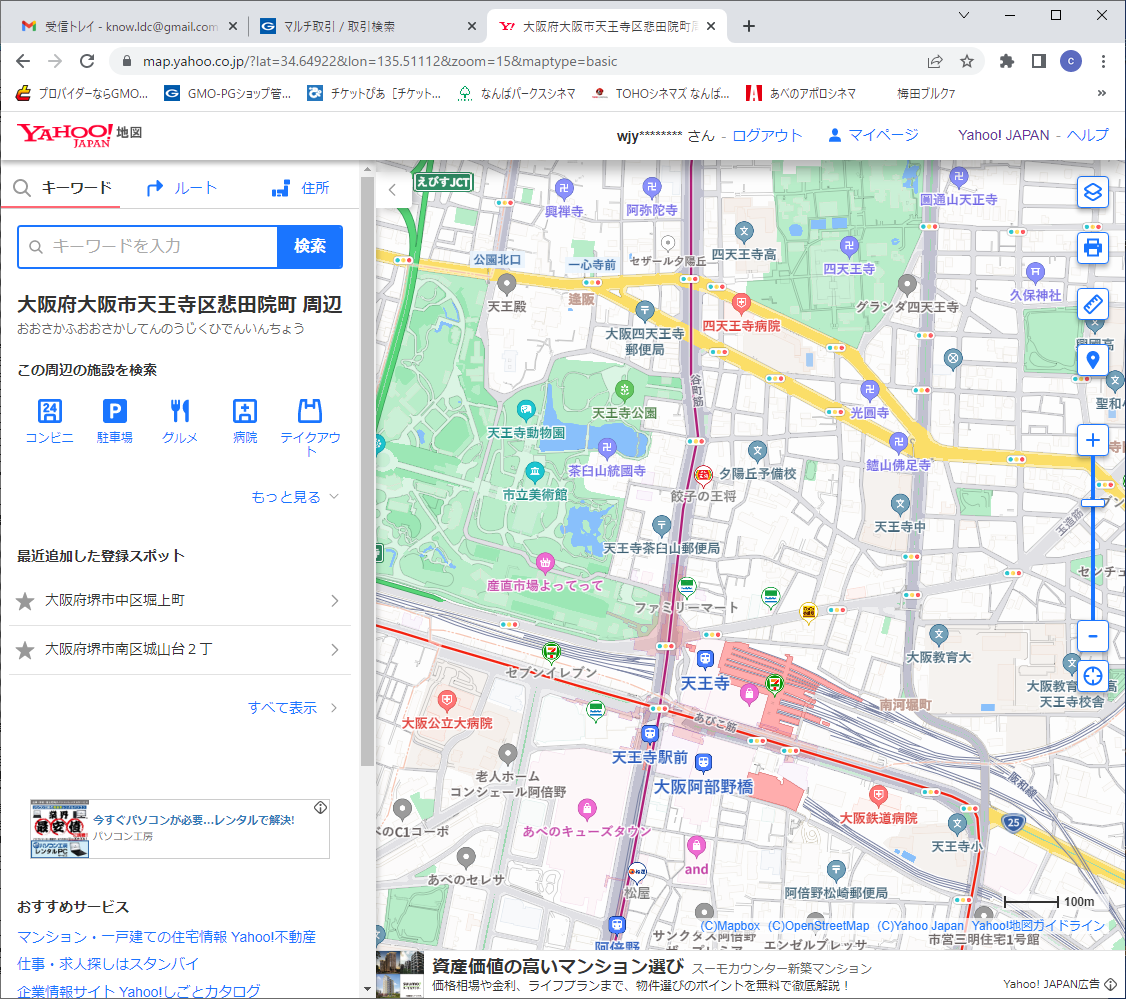Image resolution: width=1126 pixels, height=999 pixels.
Task: Click the current location target button
Action: pos(1092,674)
